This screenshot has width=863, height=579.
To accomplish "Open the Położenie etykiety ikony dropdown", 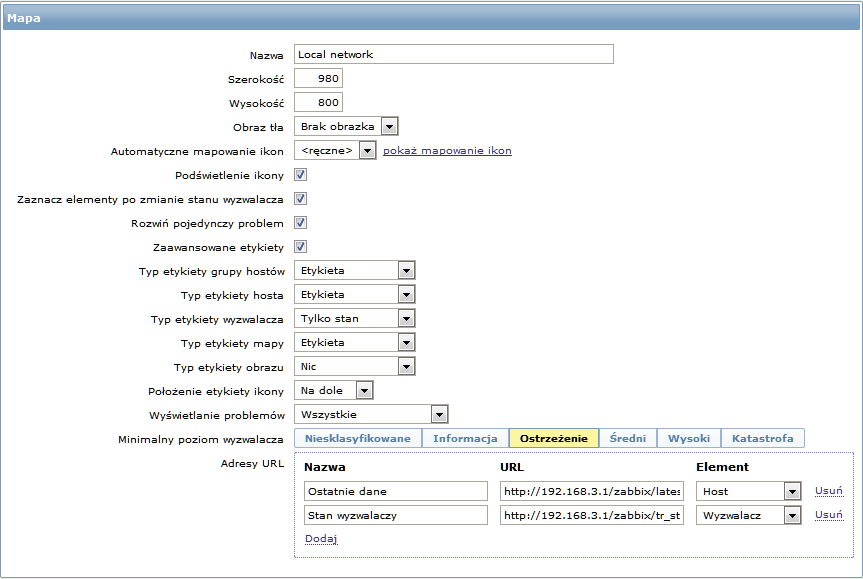I will pyautogui.click(x=334, y=390).
